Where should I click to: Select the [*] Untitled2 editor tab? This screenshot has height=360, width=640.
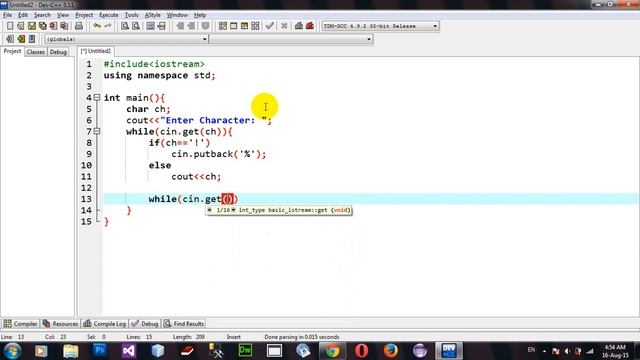96,51
